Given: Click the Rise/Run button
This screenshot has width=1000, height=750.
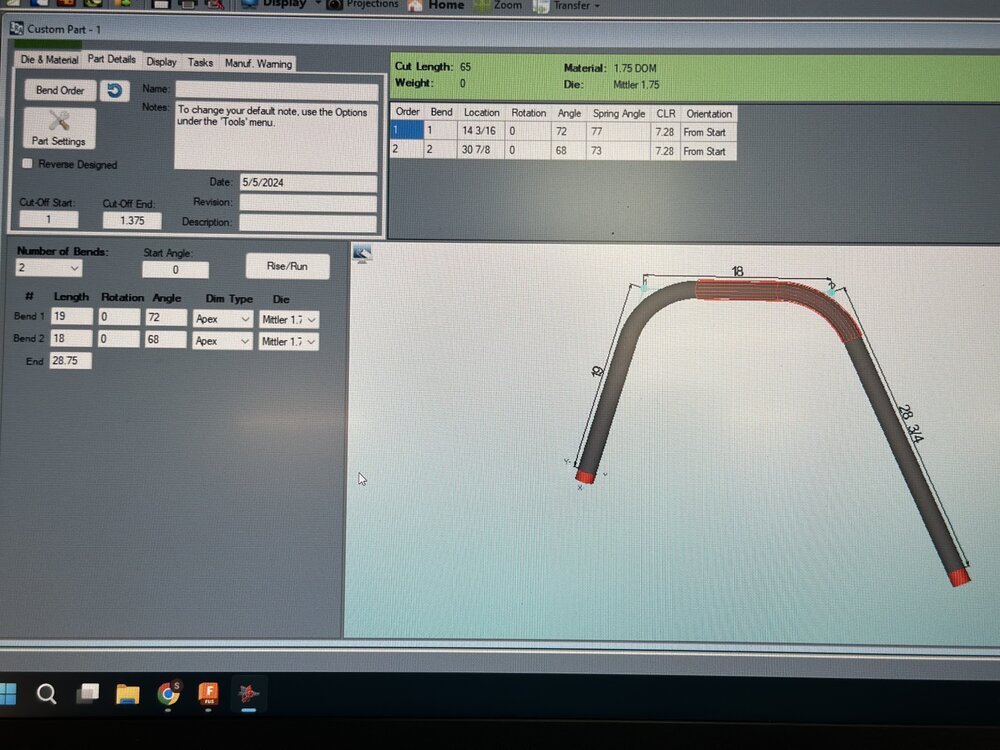Looking at the screenshot, I should pyautogui.click(x=287, y=266).
